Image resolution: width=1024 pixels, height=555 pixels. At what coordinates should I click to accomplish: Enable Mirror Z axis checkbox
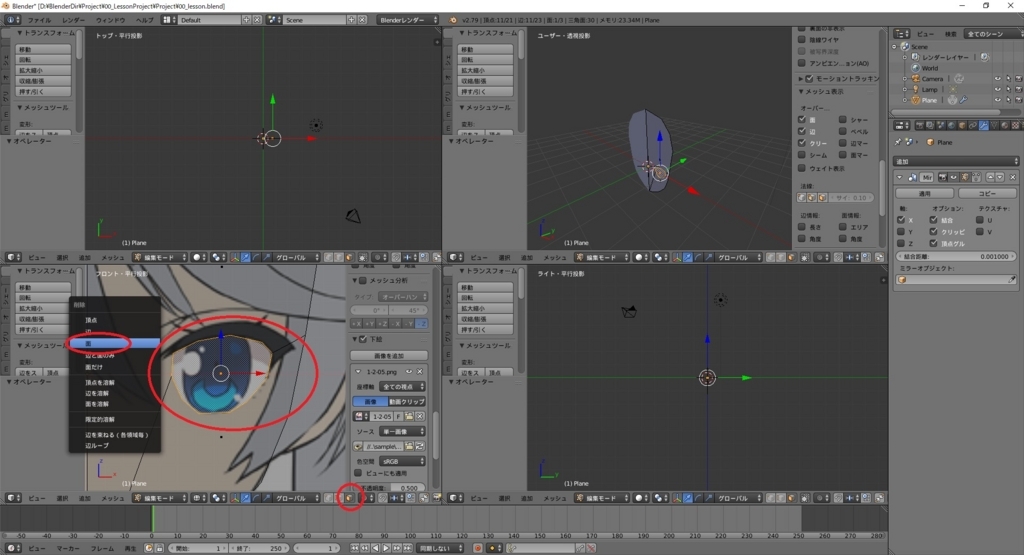coord(901,244)
